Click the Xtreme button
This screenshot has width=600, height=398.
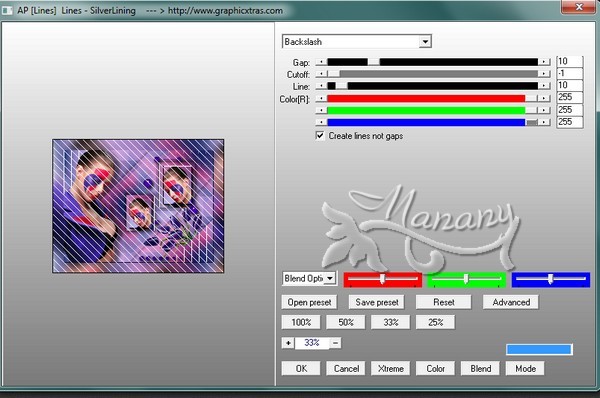(x=390, y=368)
